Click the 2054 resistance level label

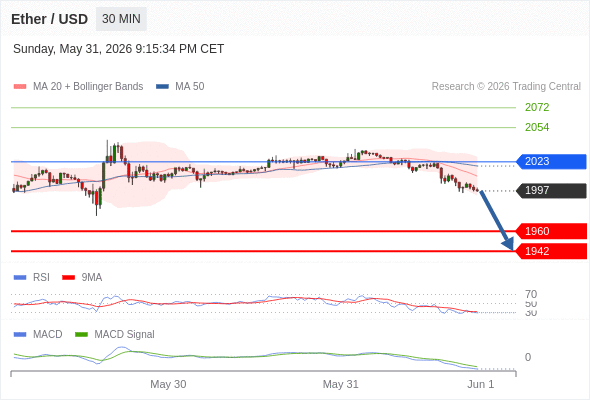coord(537,127)
